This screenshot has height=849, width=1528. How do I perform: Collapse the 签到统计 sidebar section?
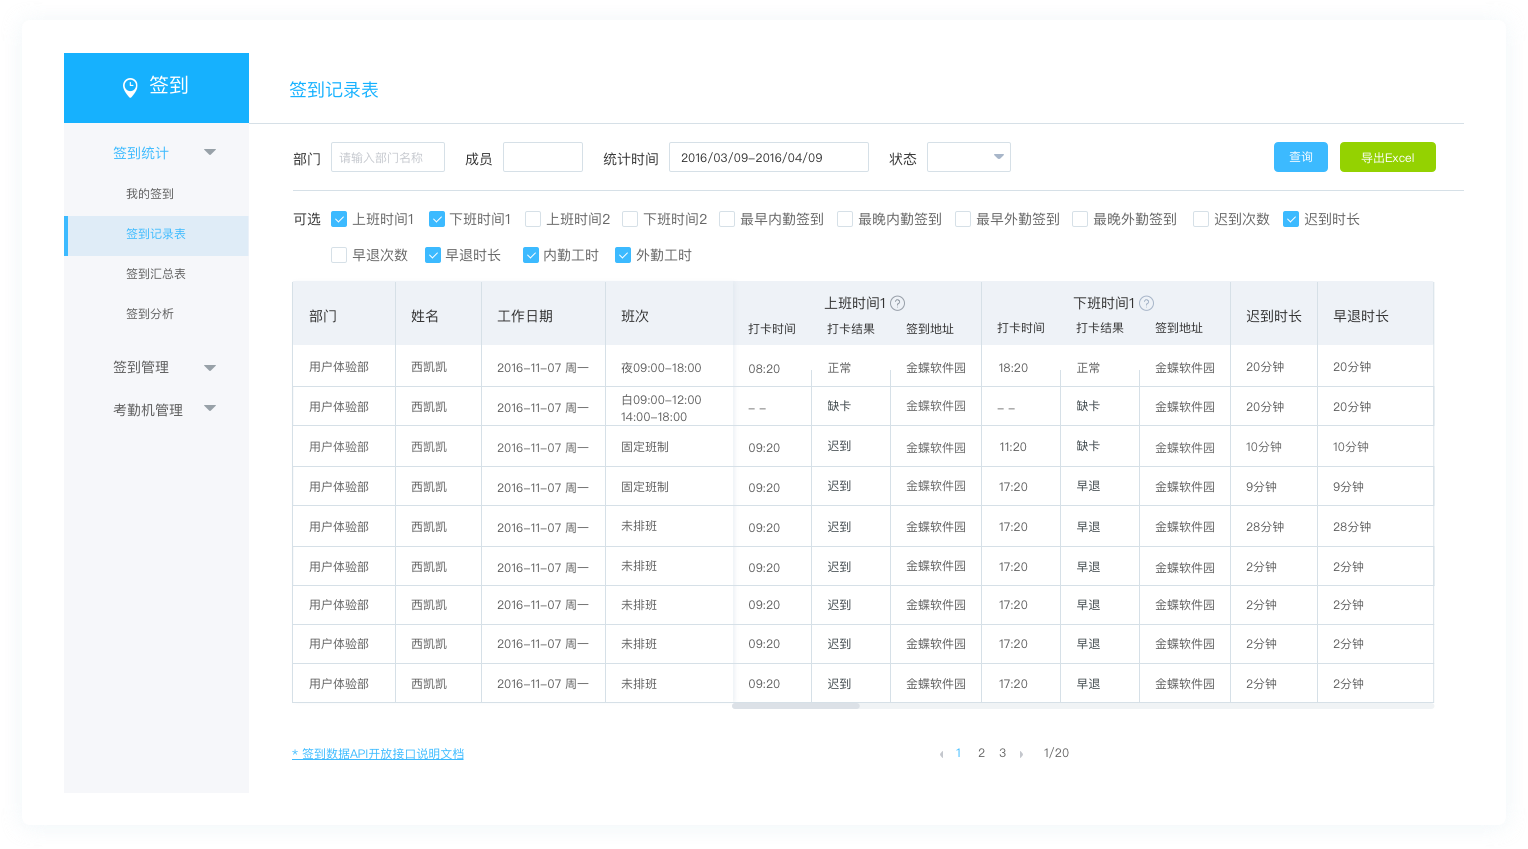click(x=210, y=152)
